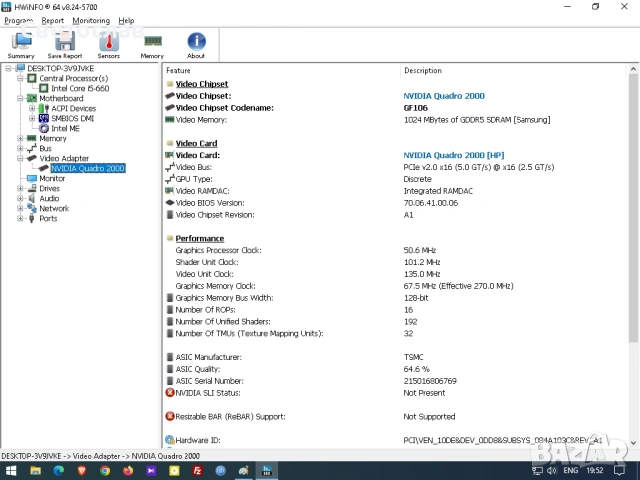Viewport: 640px width, 480px height.
Task: Collapse the Video Adapter node
Action: coord(20,158)
